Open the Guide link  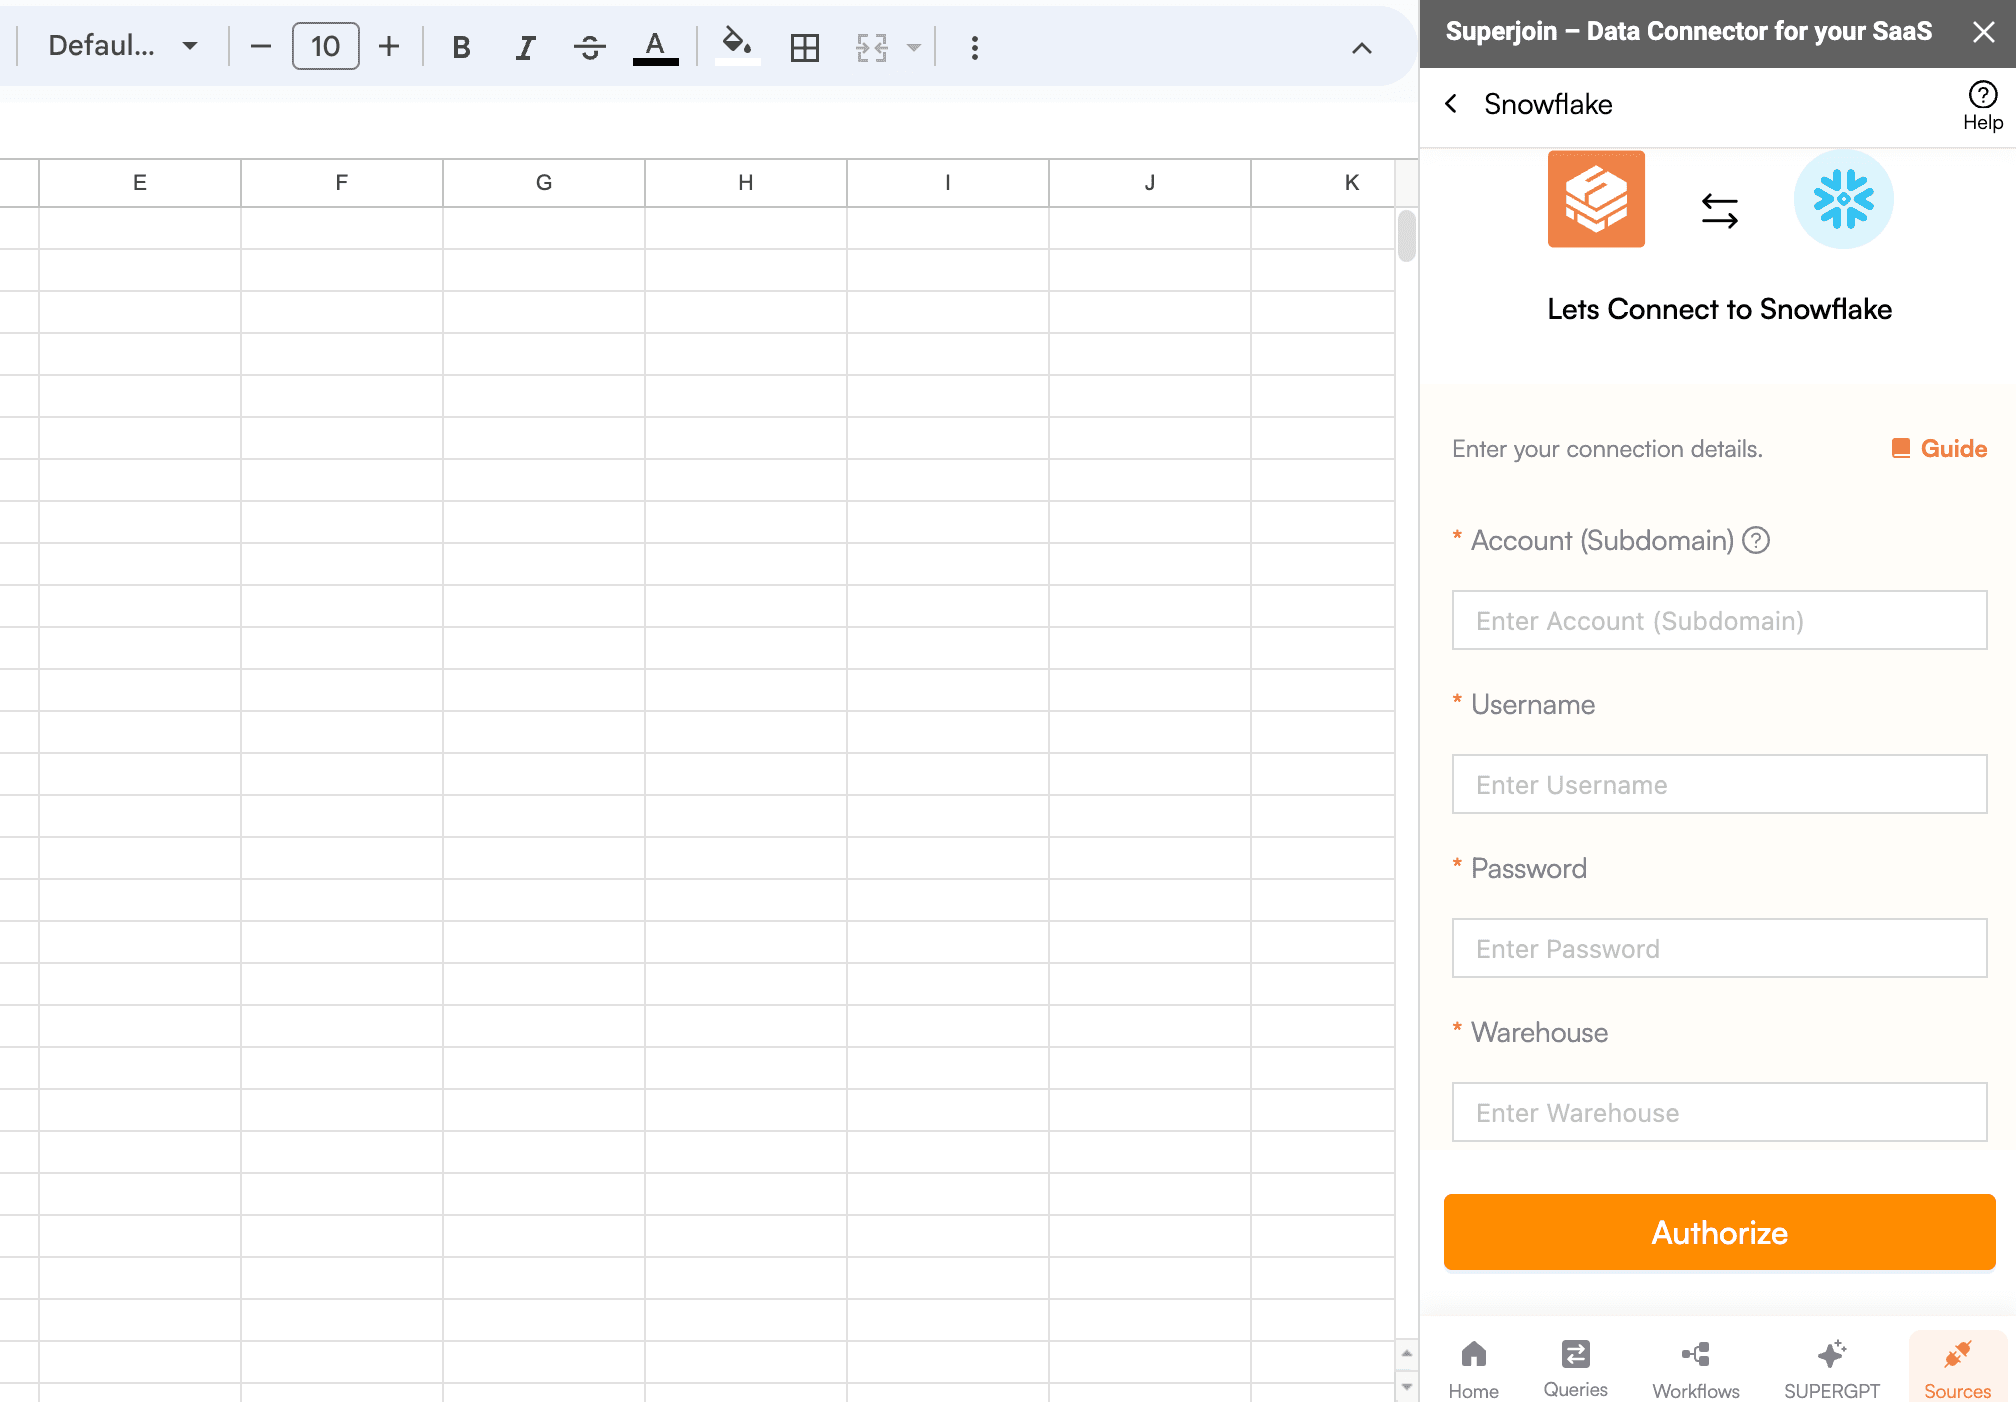[1939, 448]
